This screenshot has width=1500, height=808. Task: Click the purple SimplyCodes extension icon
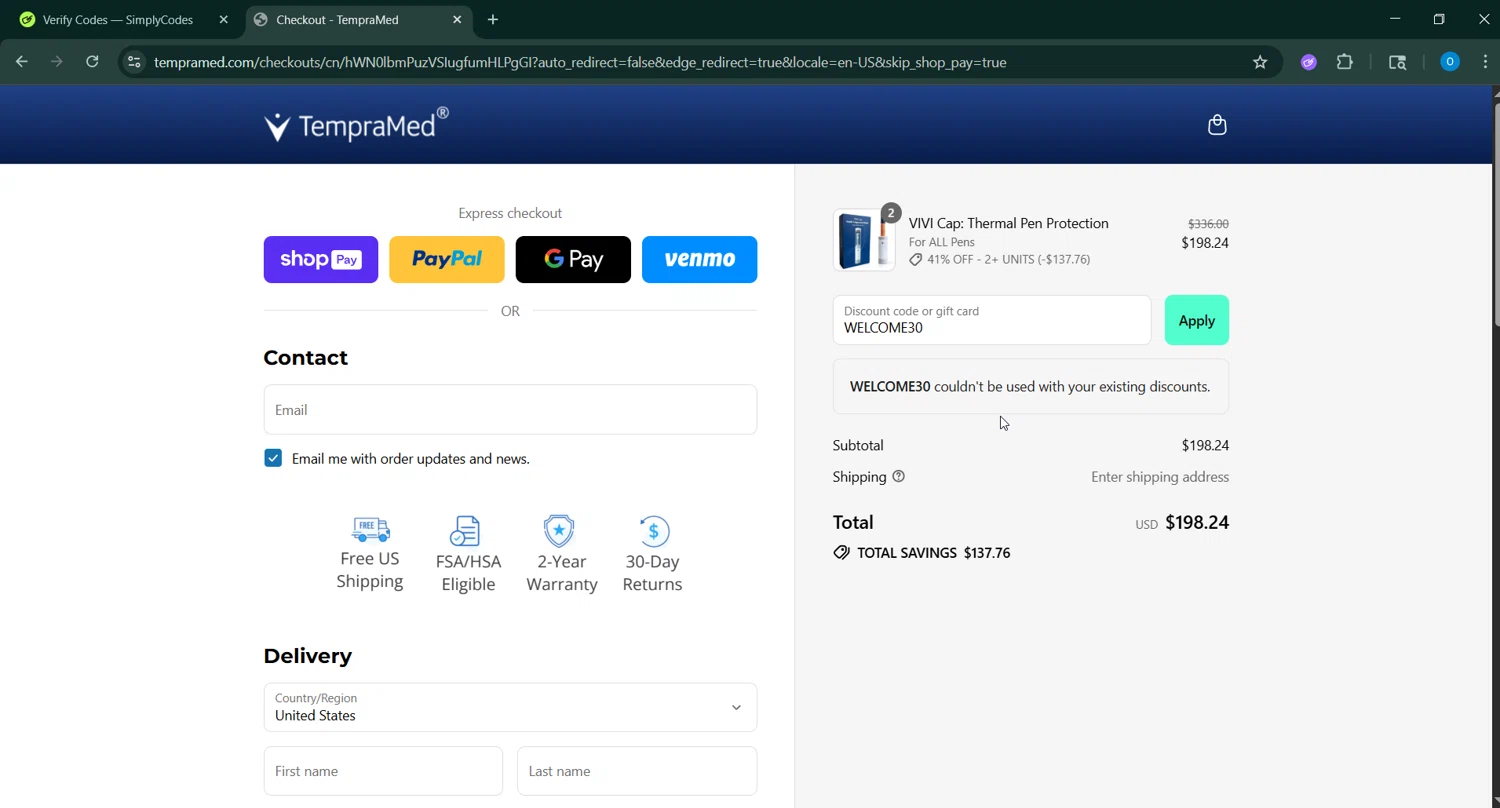pos(1308,62)
